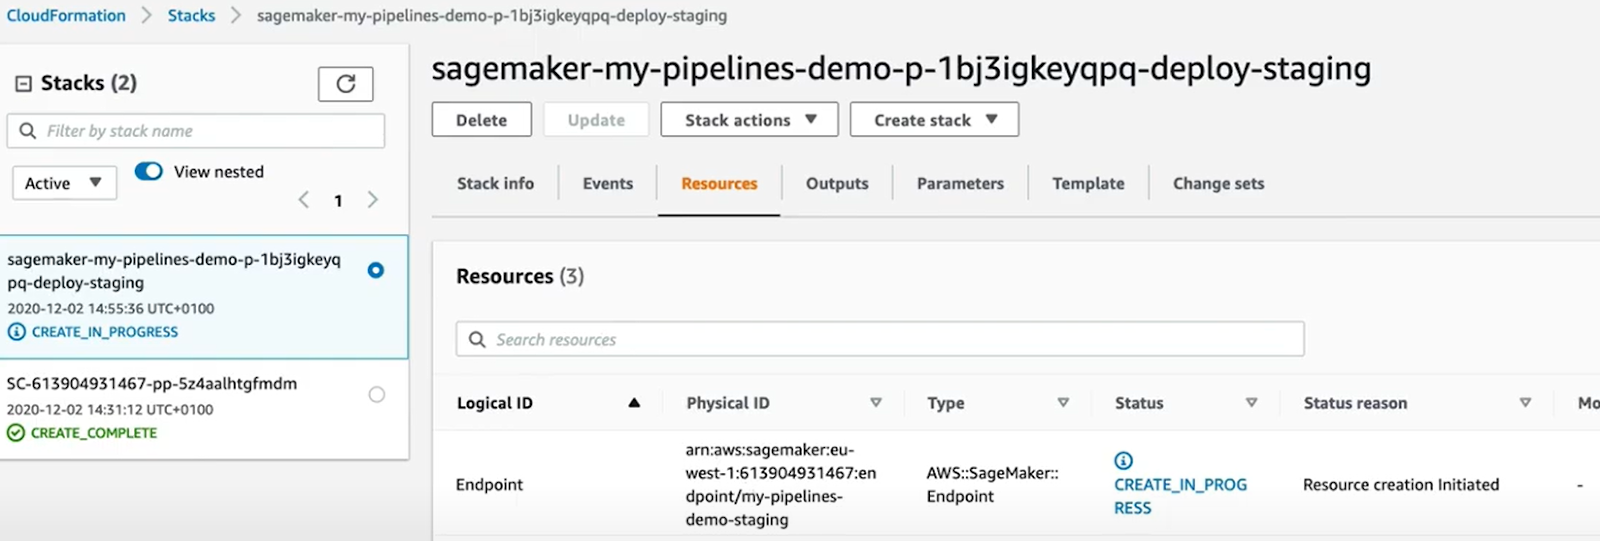Click the Status column sort icon
The height and width of the screenshot is (541, 1600).
click(1251, 403)
